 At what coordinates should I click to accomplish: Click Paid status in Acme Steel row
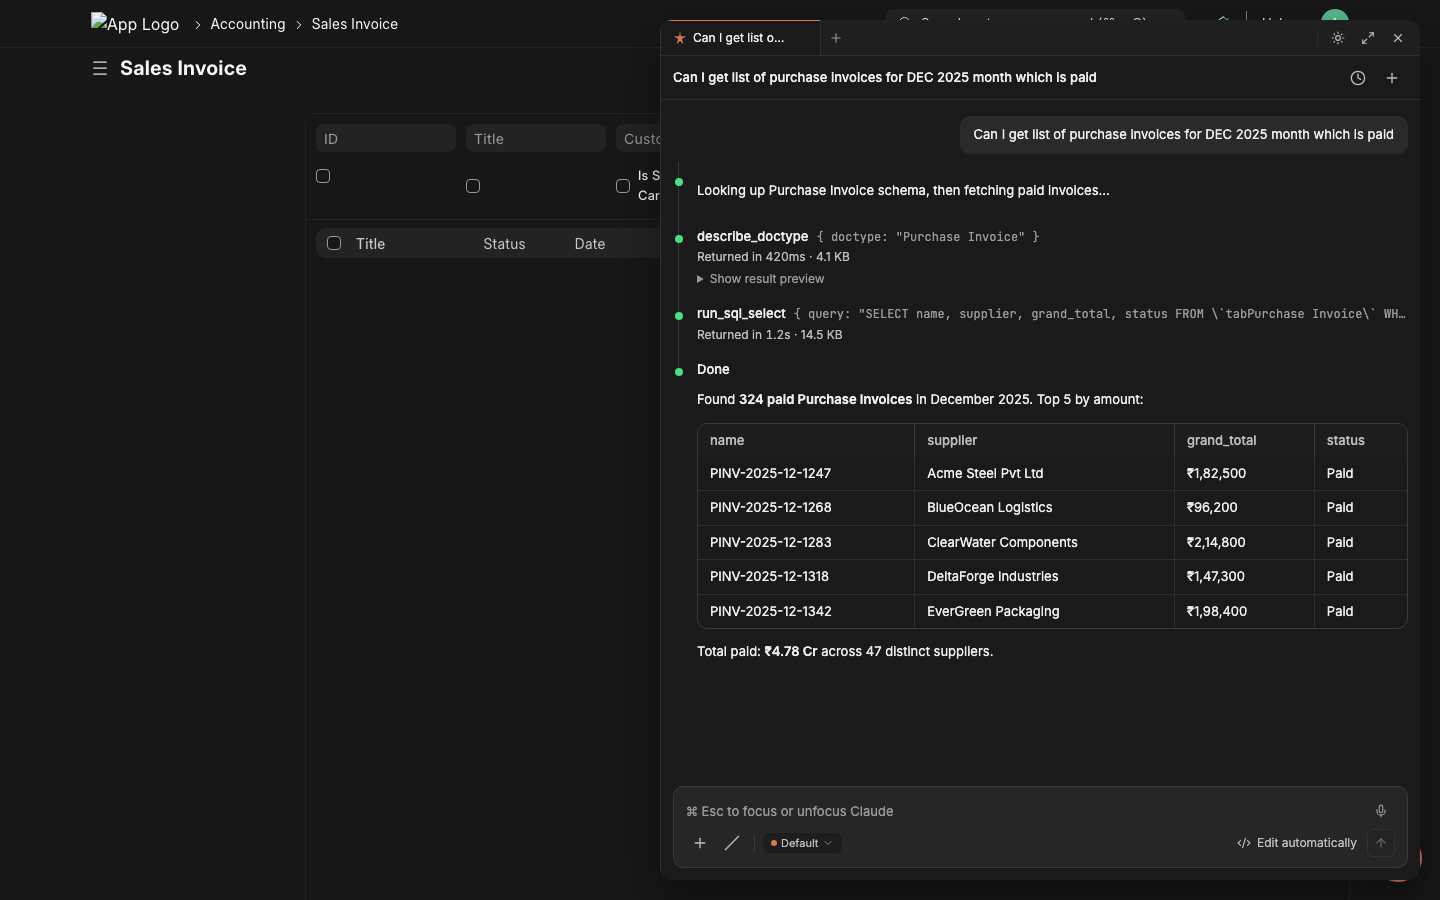pos(1360,474)
